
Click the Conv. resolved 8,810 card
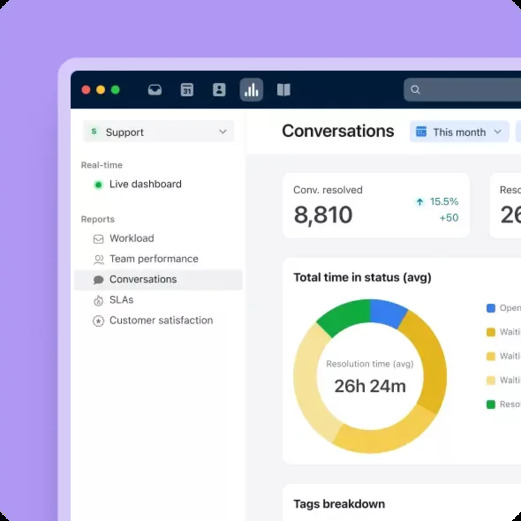(376, 205)
